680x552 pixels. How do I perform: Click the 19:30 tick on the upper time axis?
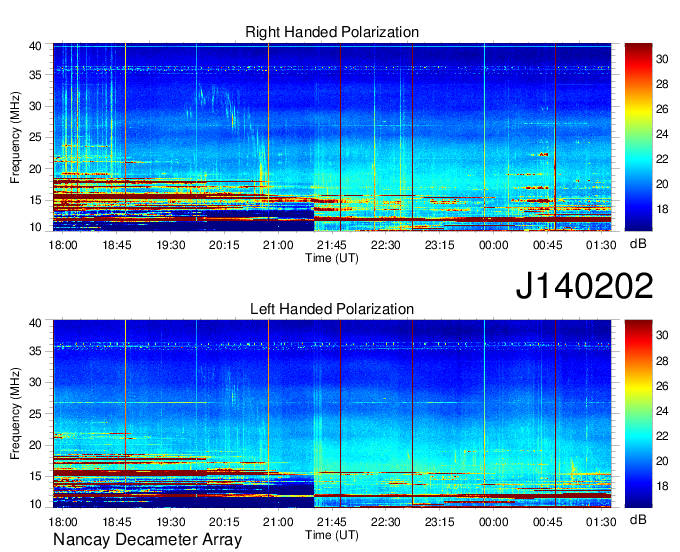pyautogui.click(x=170, y=245)
